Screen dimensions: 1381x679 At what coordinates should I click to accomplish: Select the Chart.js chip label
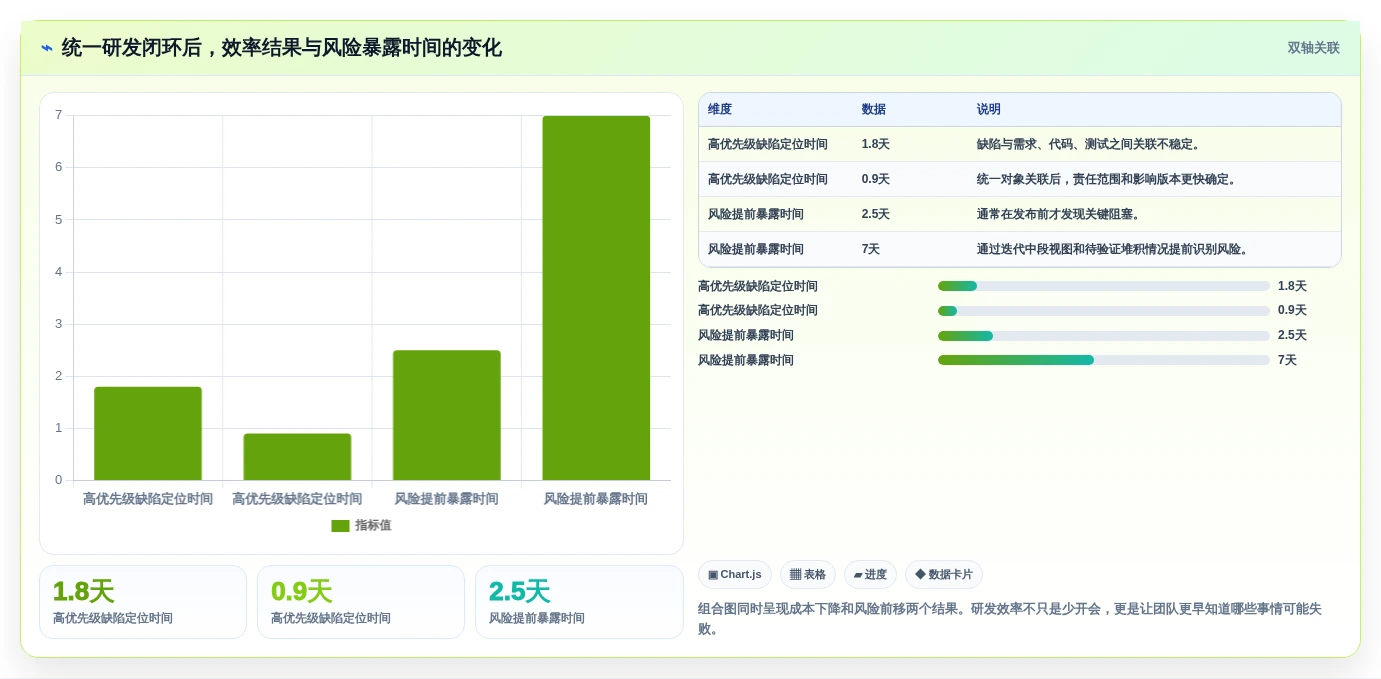point(741,575)
